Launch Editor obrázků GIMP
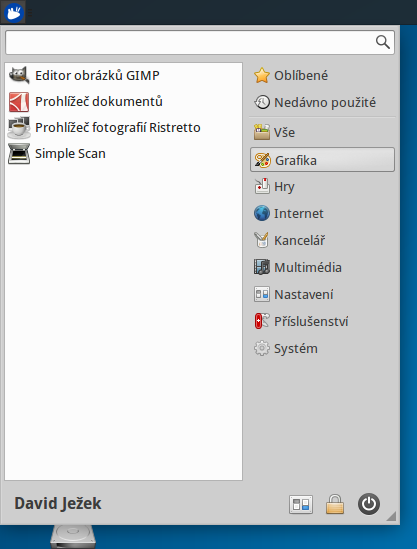417x549 pixels. (123, 75)
